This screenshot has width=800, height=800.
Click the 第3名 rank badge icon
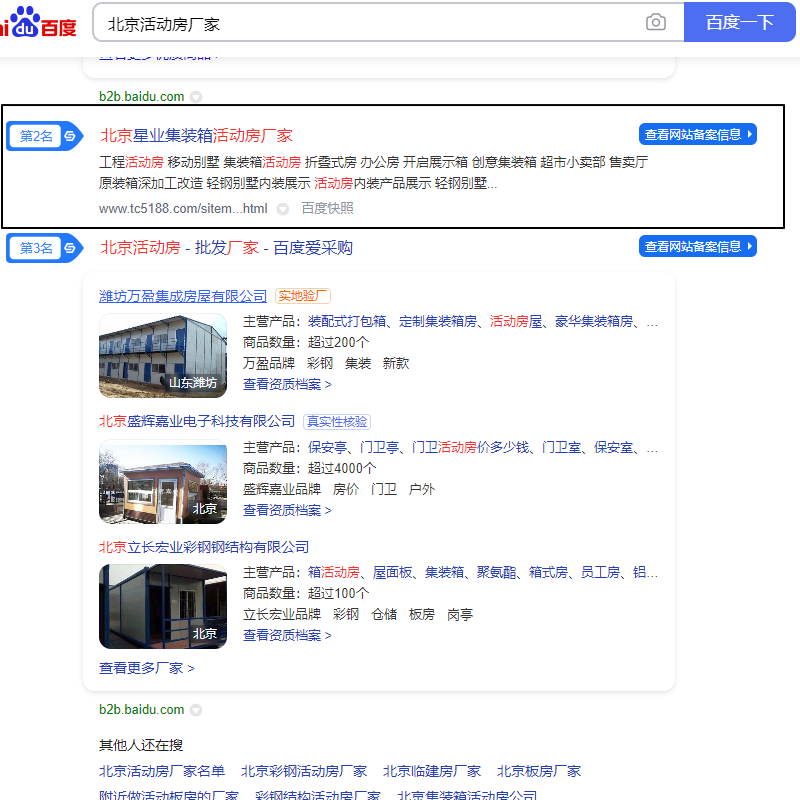point(44,248)
